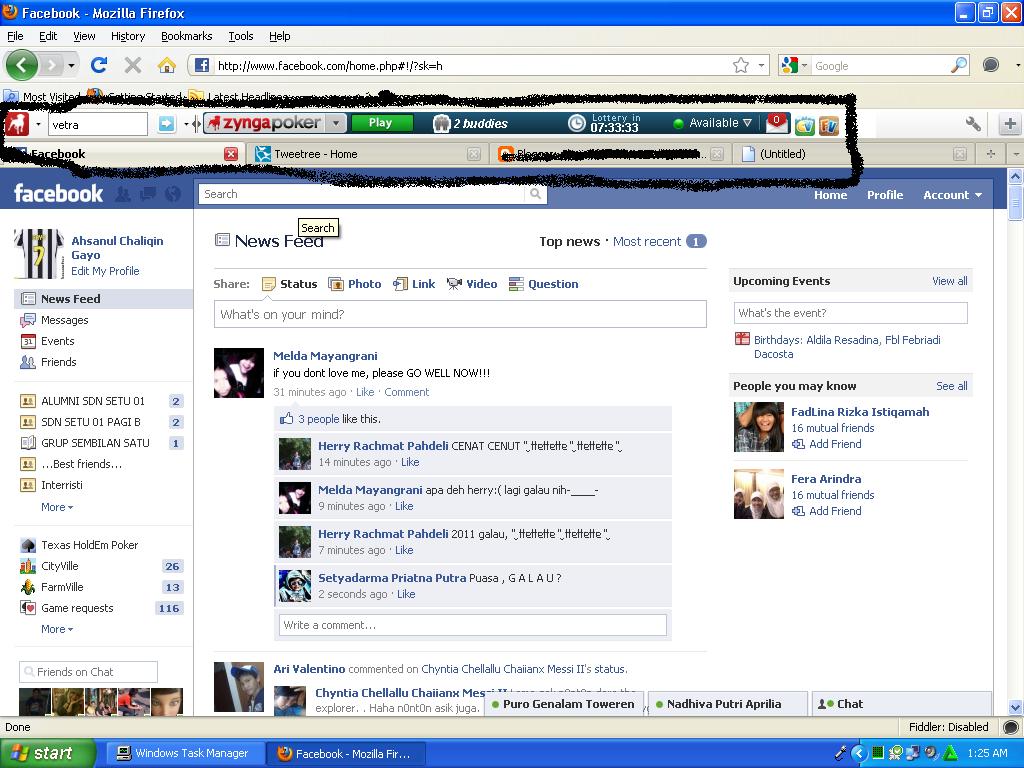
Task: Click the Stop loading X icon
Action: [x=133, y=65]
